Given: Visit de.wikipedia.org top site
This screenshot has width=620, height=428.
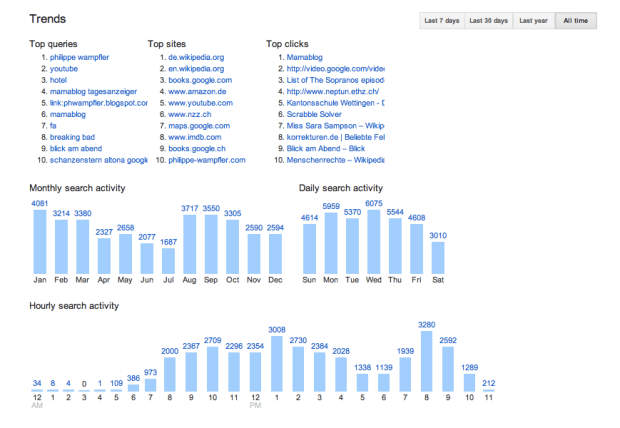Looking at the screenshot, I should 196,57.
